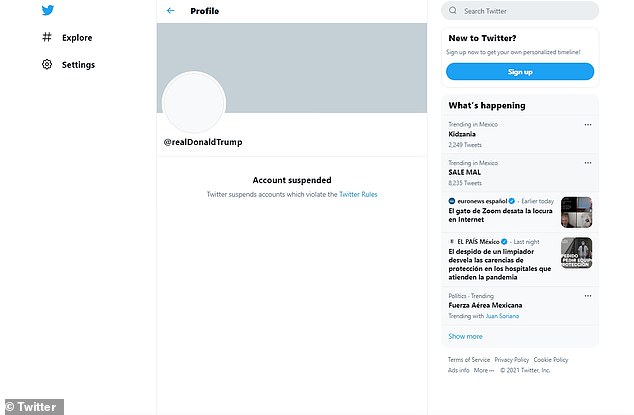Viewport: 634px width, 415px height.
Task: Open more options for SALE MAL trend
Action: pos(588,162)
